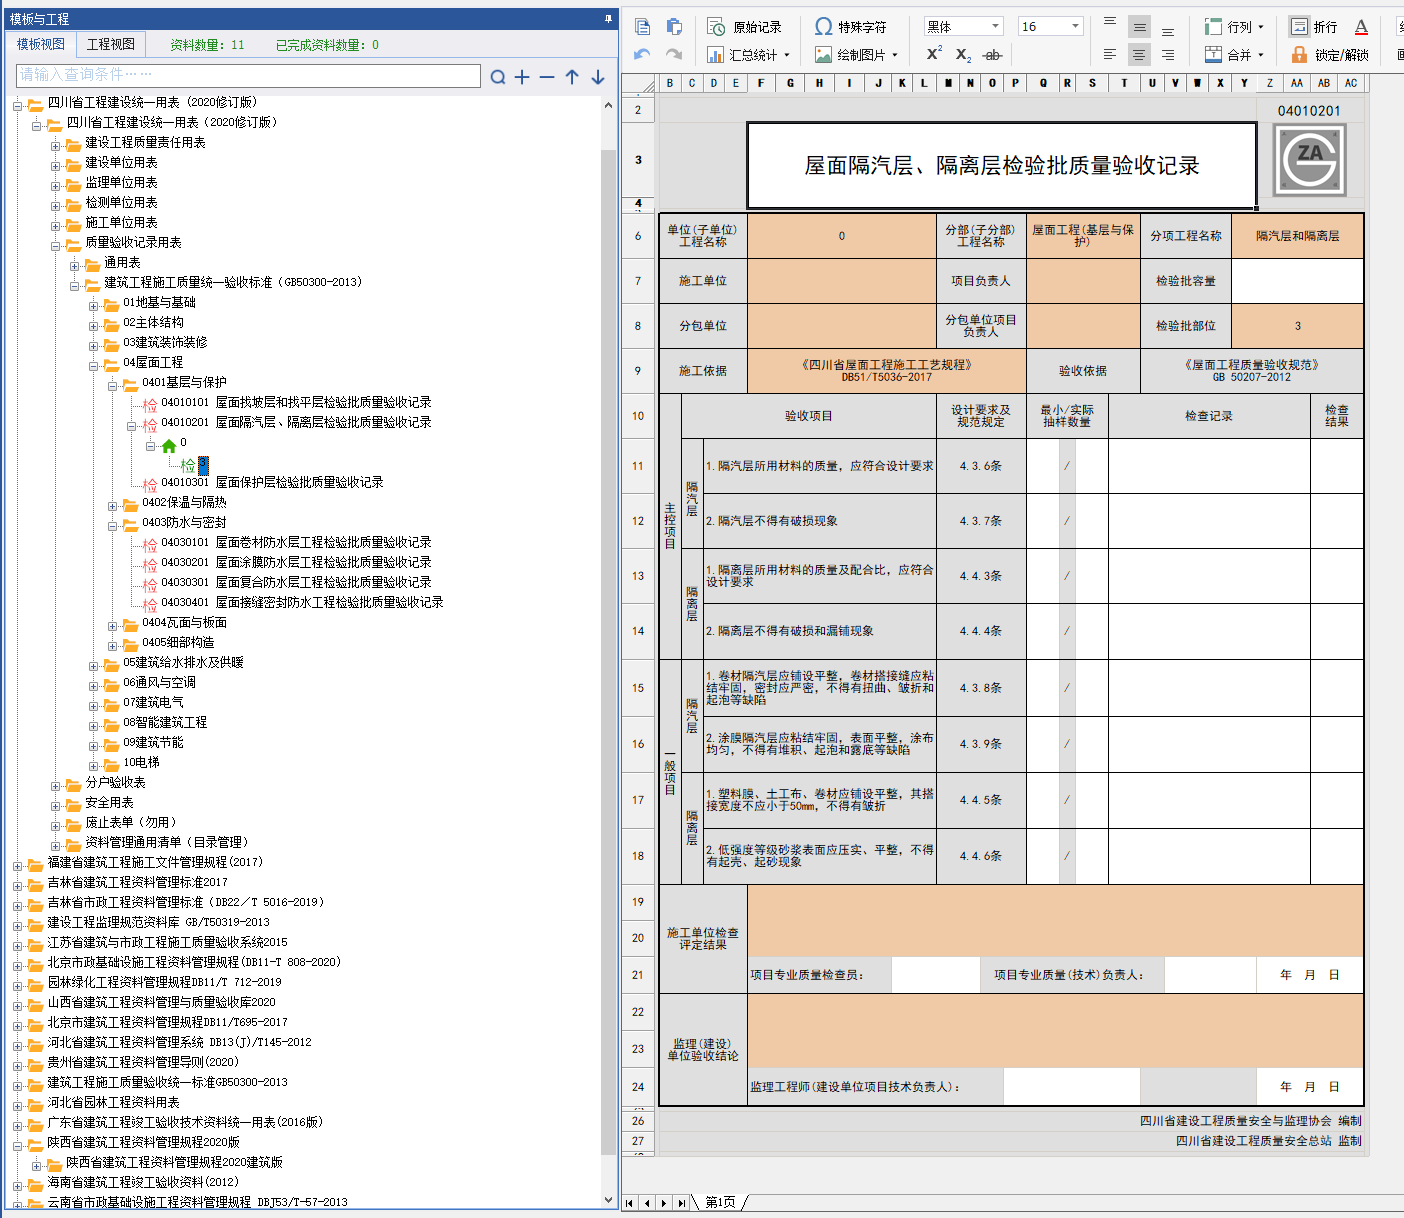Image resolution: width=1404 pixels, height=1218 pixels.
Task: Toggle horizontal center alignment
Action: click(1139, 55)
